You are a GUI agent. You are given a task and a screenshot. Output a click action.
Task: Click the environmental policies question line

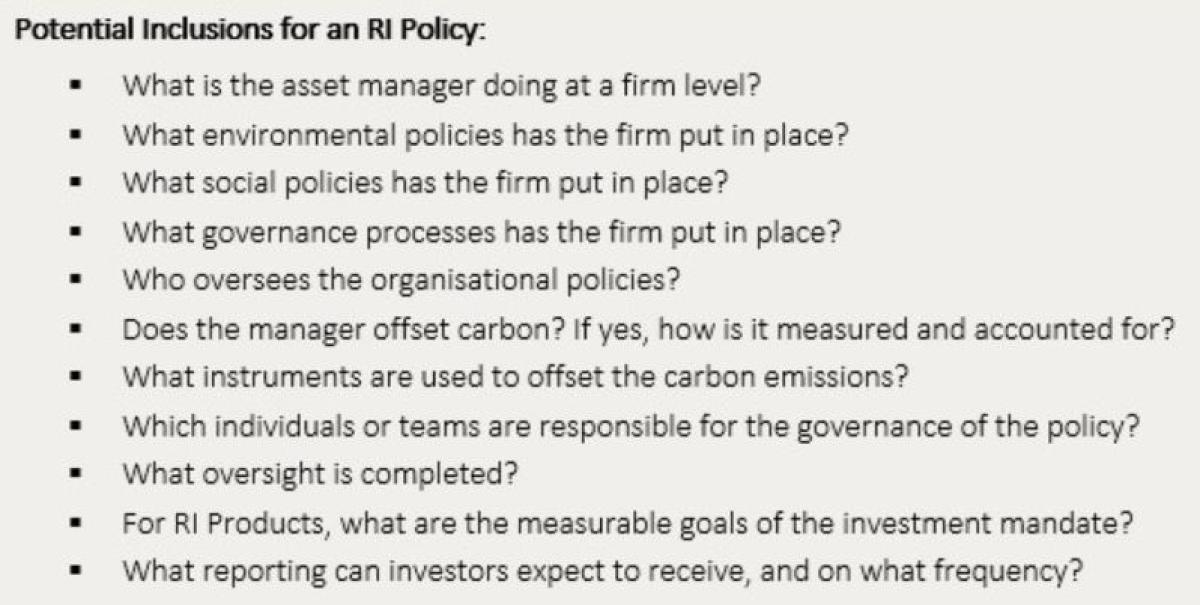tap(486, 133)
